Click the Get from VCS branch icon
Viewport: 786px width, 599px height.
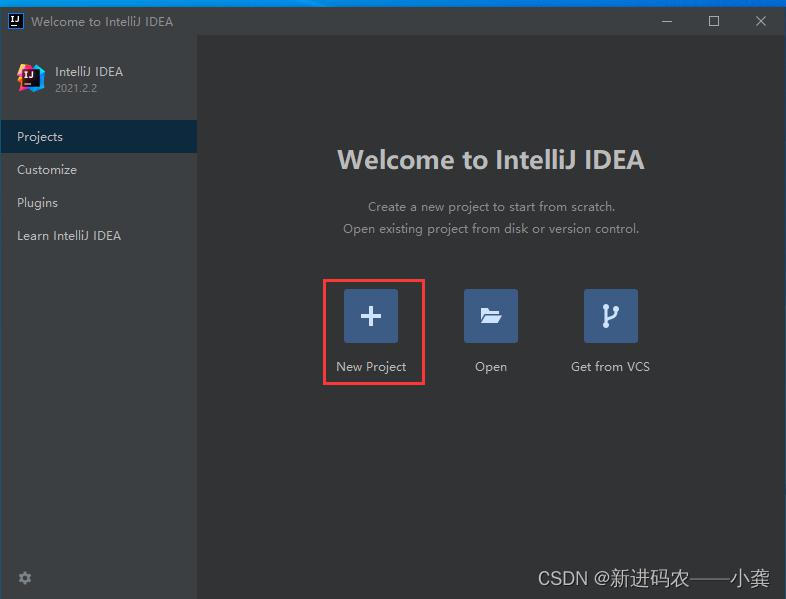(611, 316)
